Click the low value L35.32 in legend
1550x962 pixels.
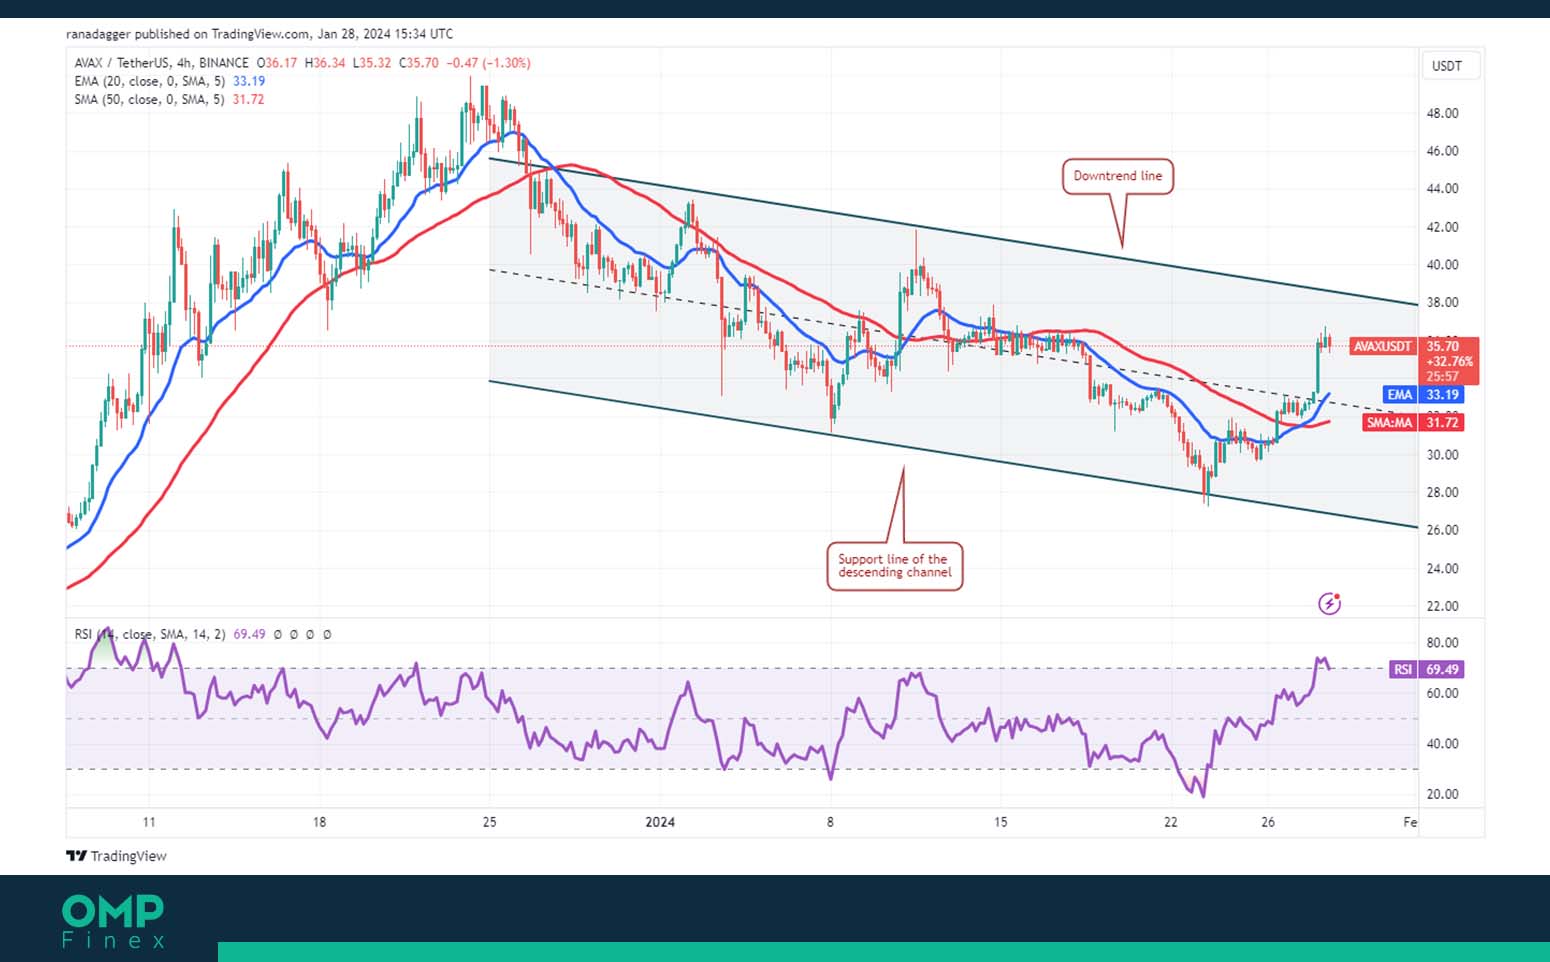tap(372, 62)
